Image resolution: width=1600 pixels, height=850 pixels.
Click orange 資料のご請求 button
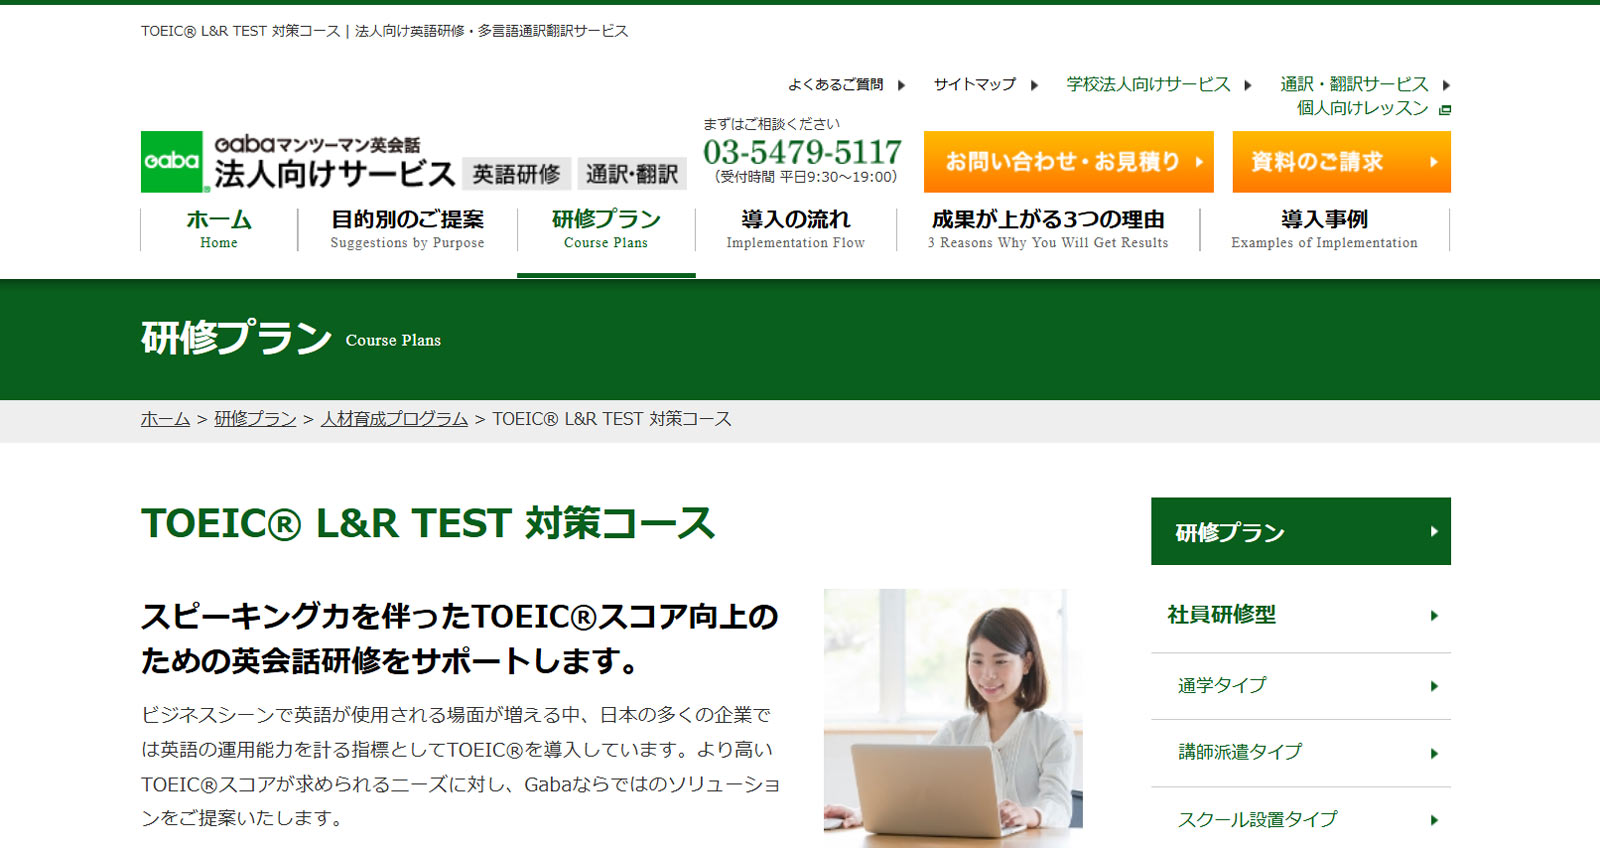pos(1341,161)
